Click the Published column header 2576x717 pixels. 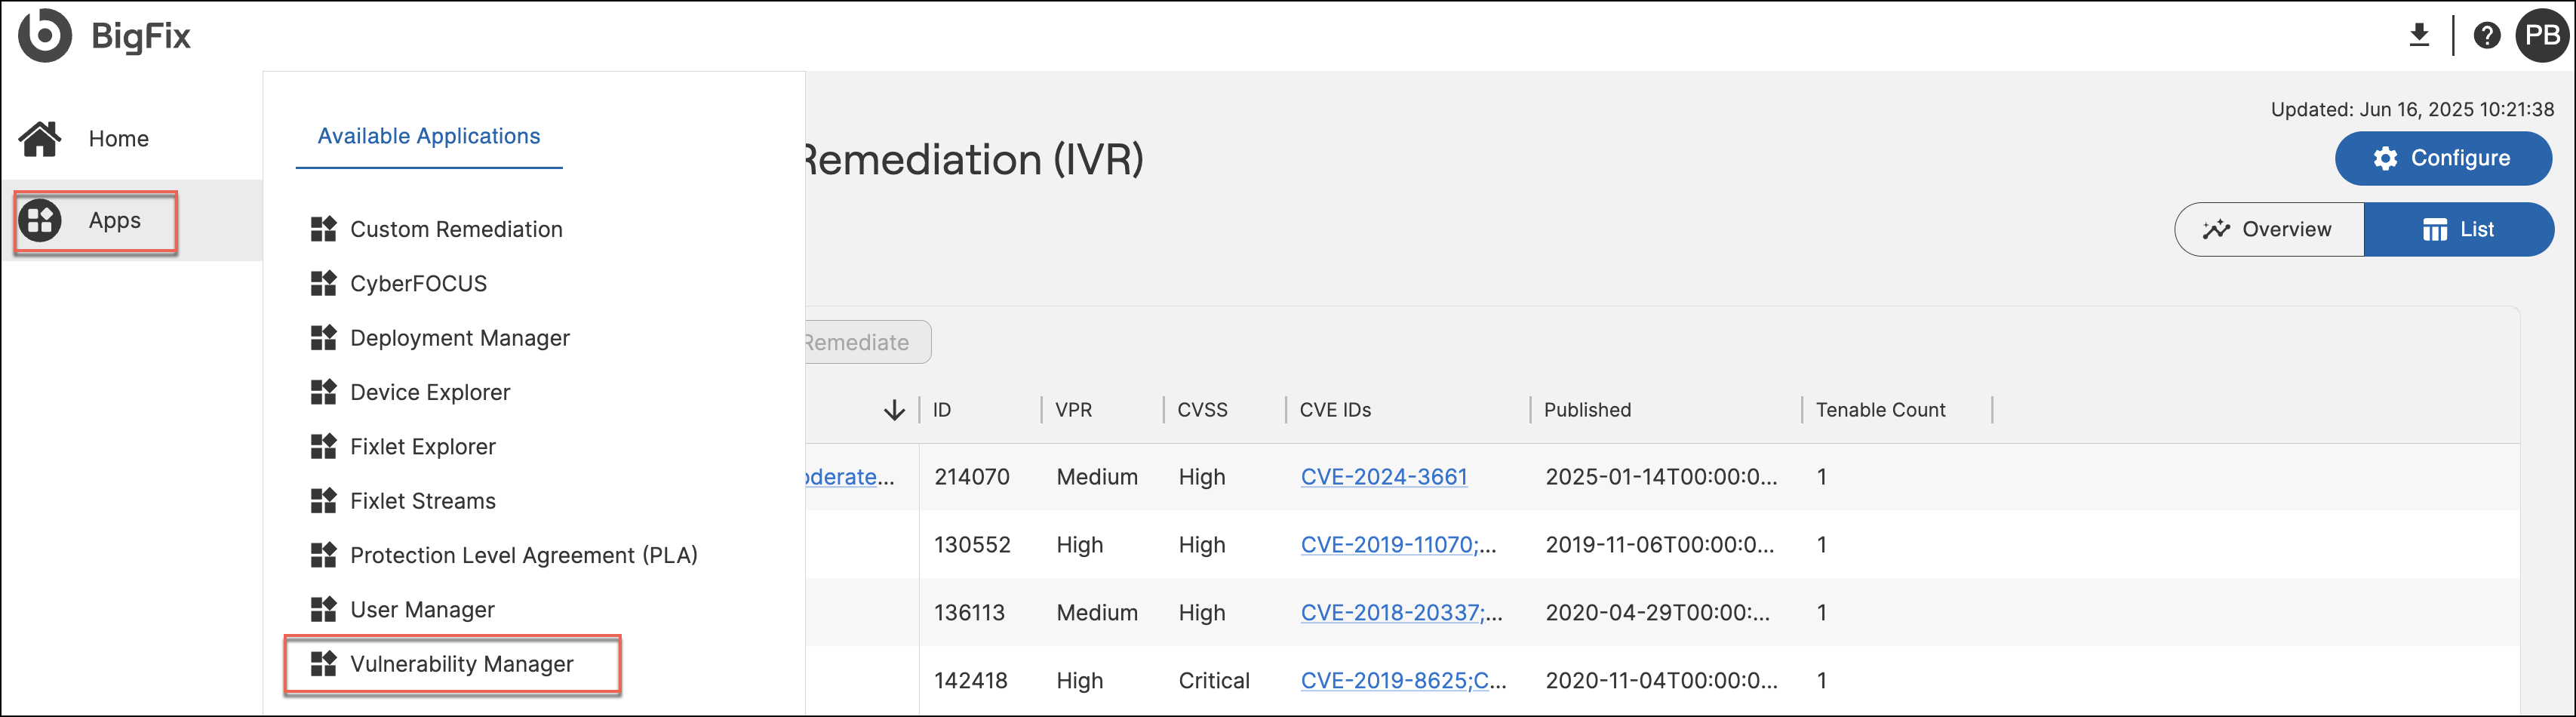point(1586,410)
